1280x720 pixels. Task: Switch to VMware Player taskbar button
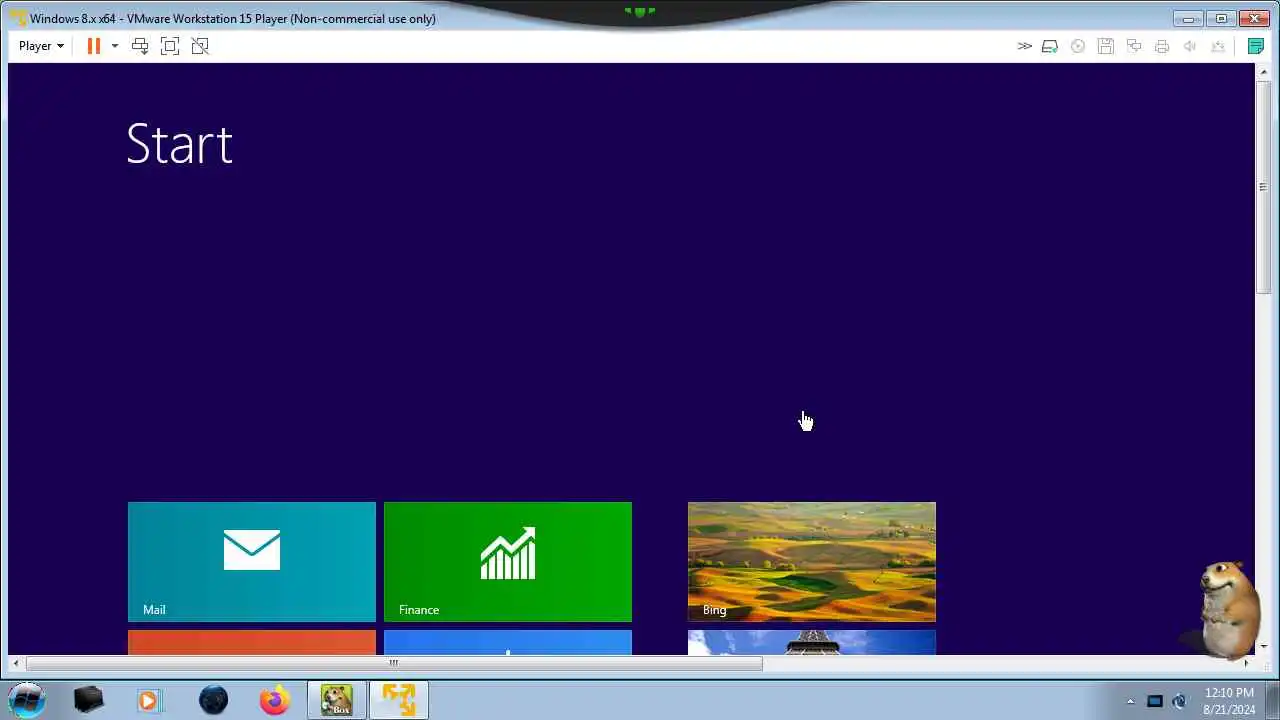399,700
